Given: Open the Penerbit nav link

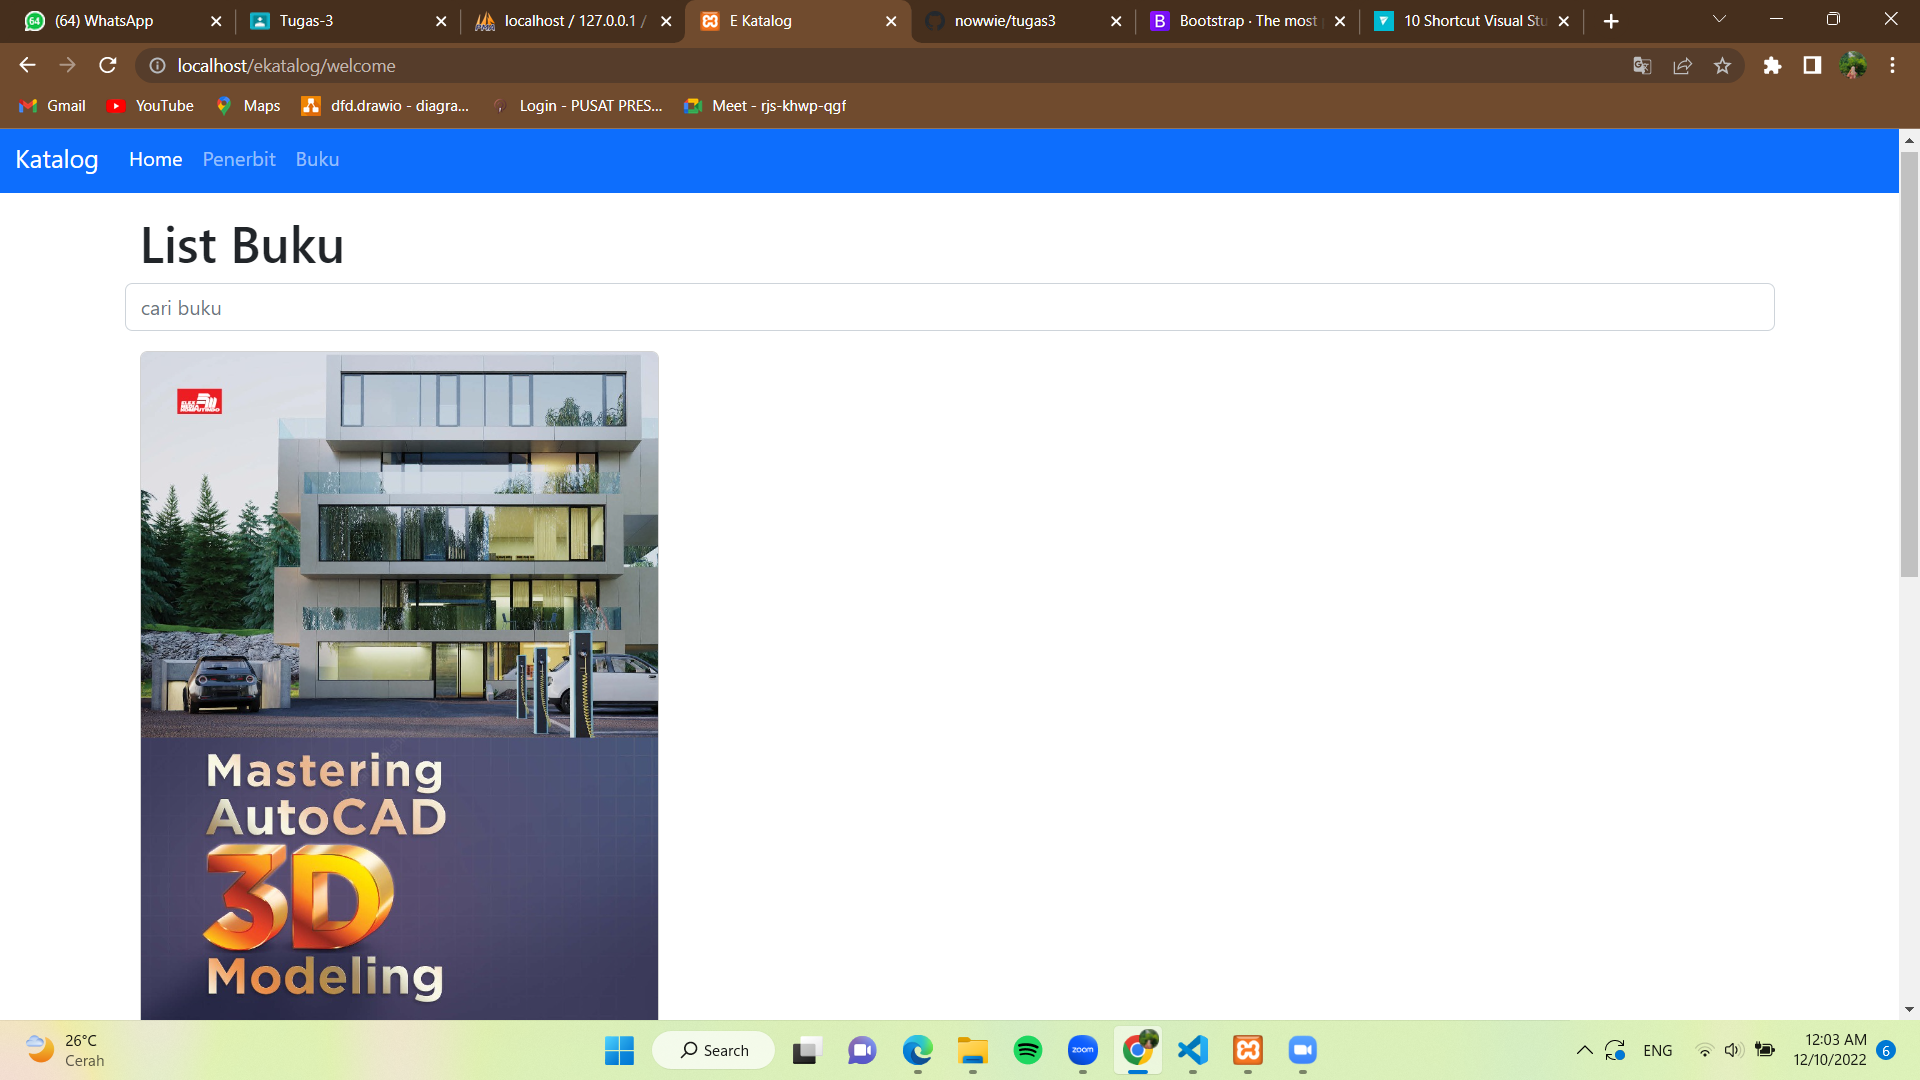Looking at the screenshot, I should pos(238,159).
